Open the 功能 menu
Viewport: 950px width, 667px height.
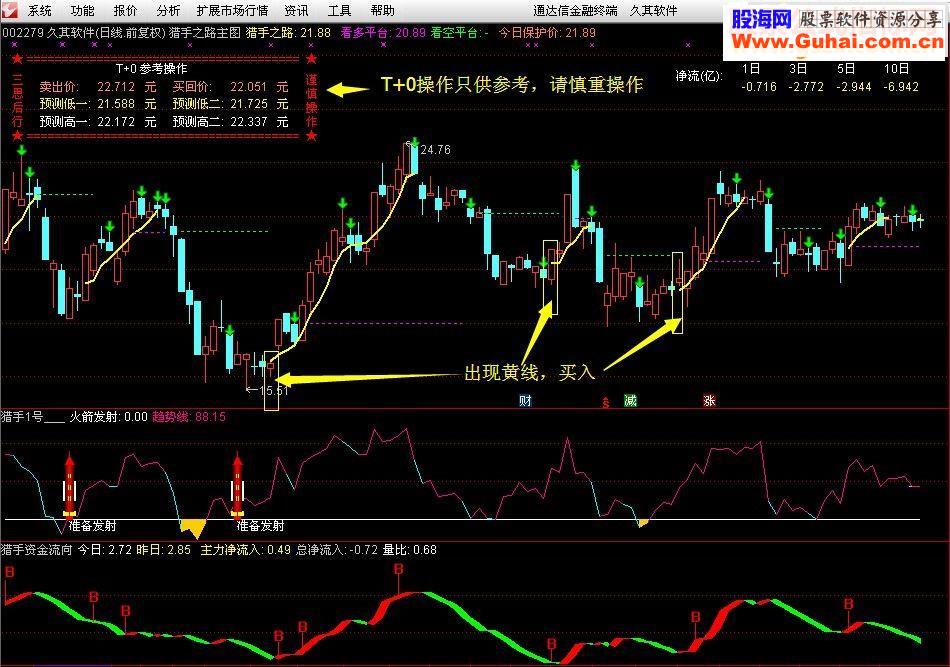(x=82, y=10)
